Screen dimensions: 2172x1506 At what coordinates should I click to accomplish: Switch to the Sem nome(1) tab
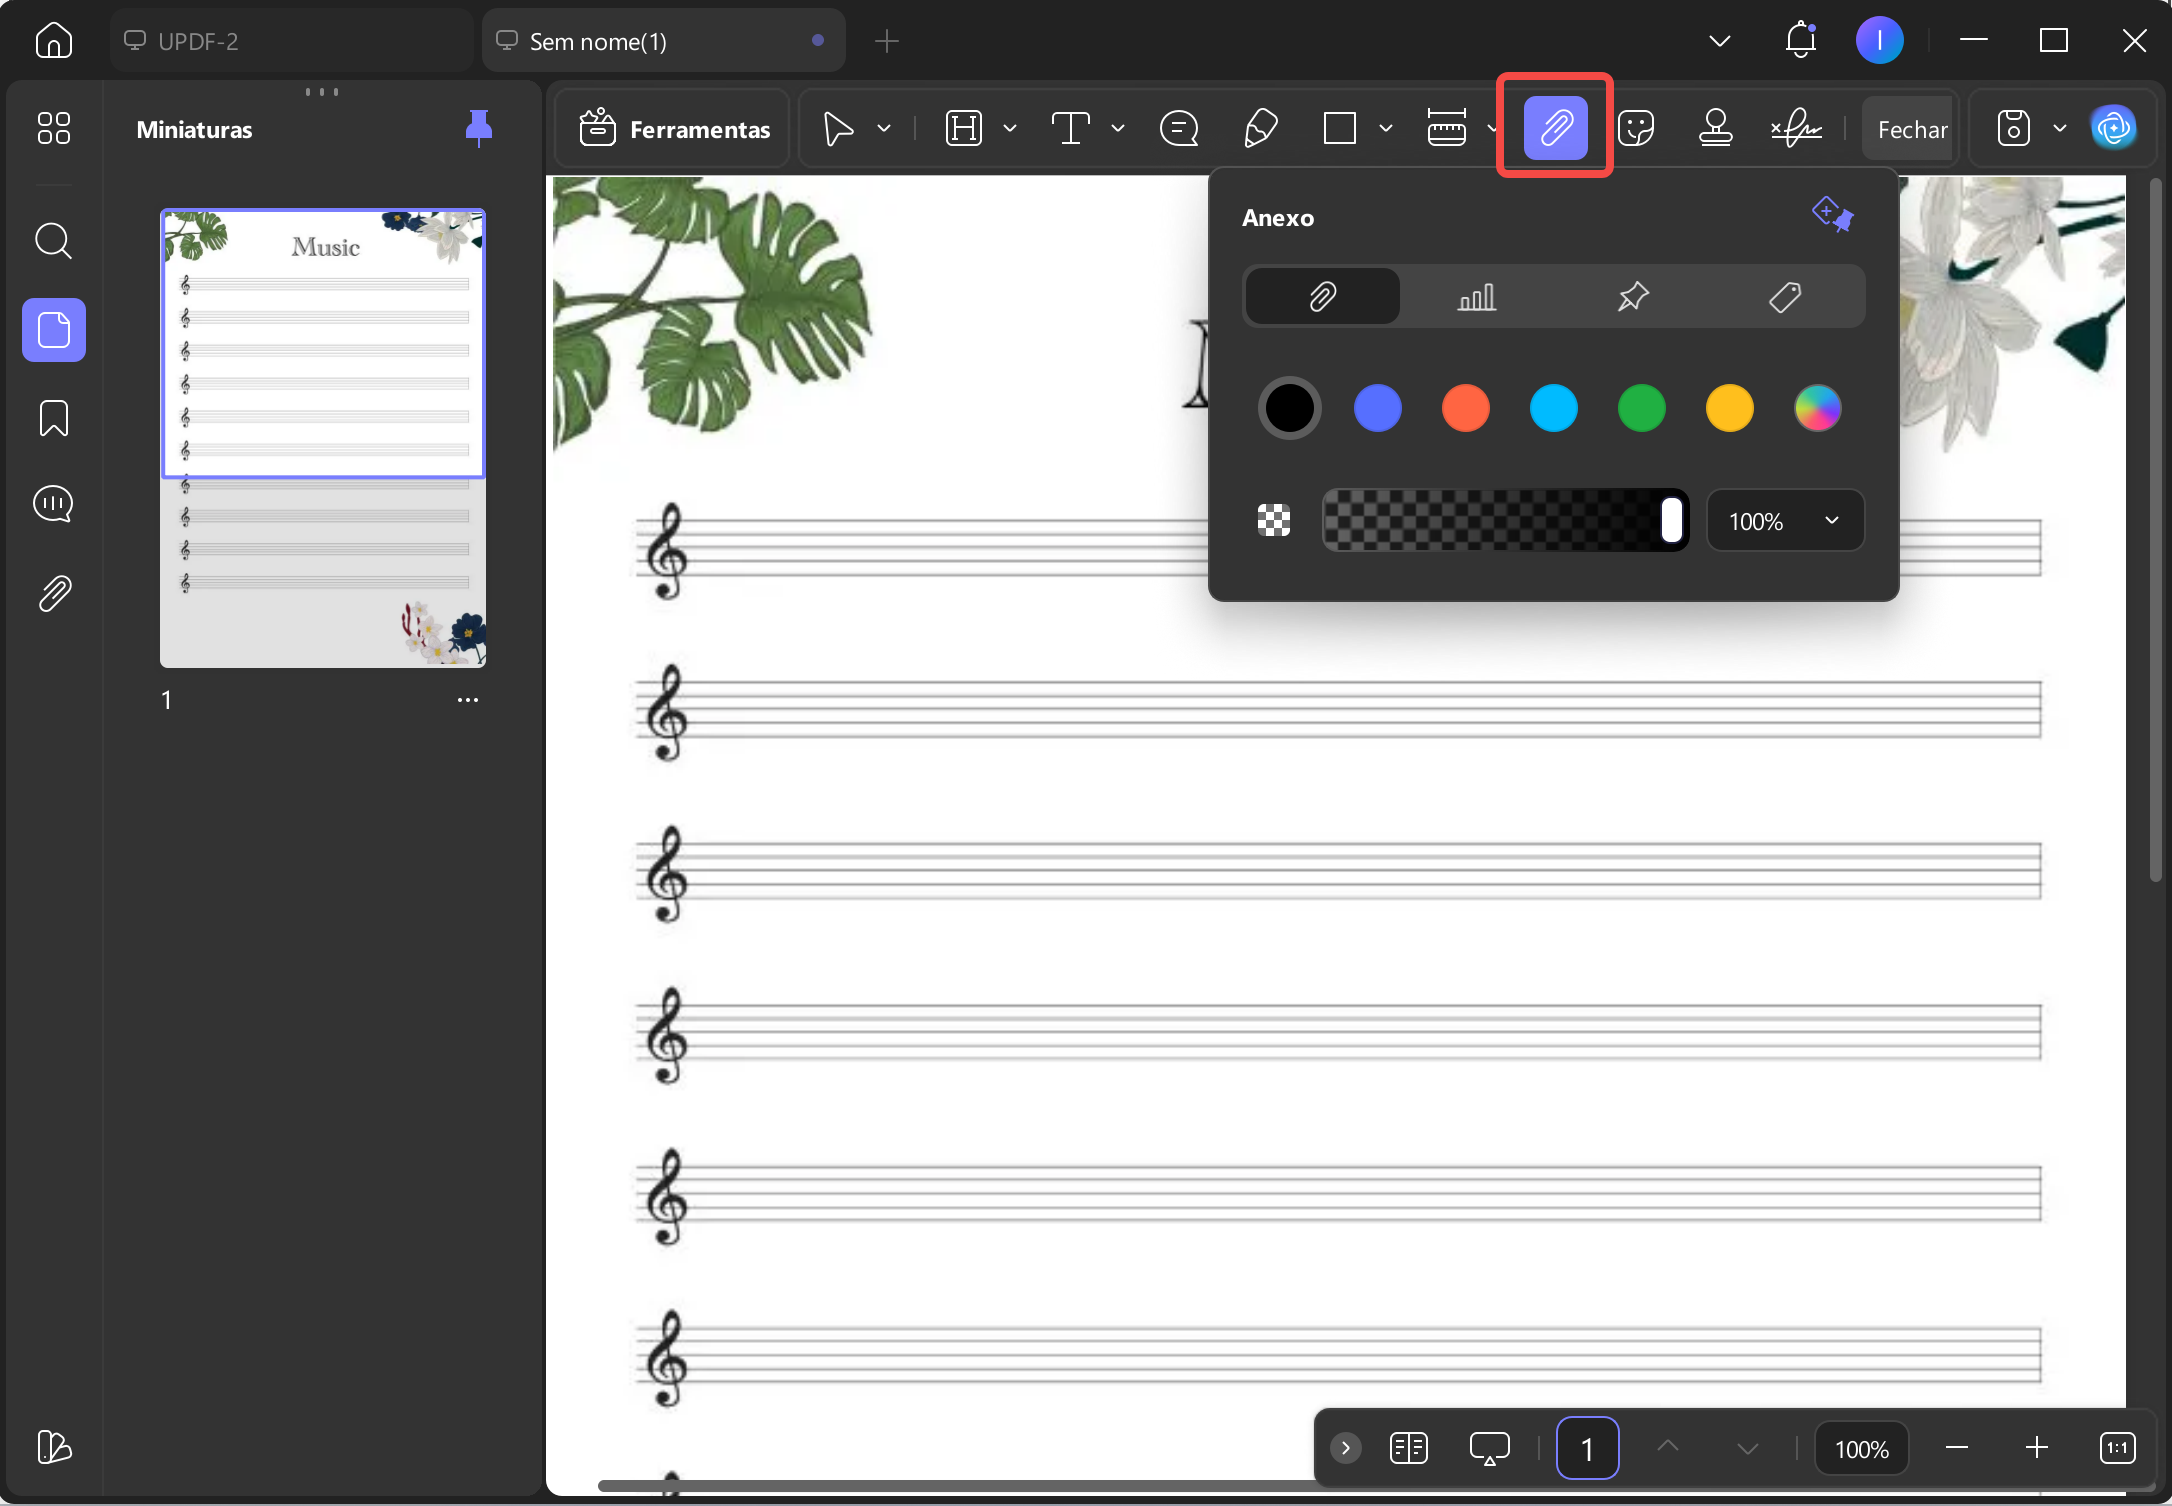click(x=663, y=41)
